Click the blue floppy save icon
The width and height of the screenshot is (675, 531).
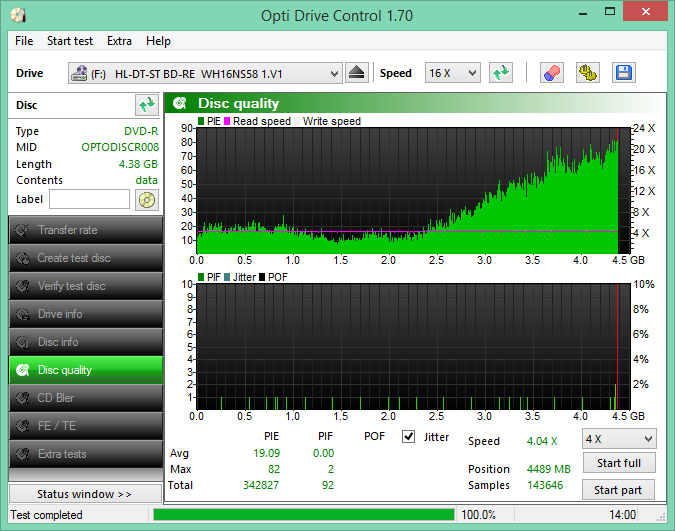[623, 73]
